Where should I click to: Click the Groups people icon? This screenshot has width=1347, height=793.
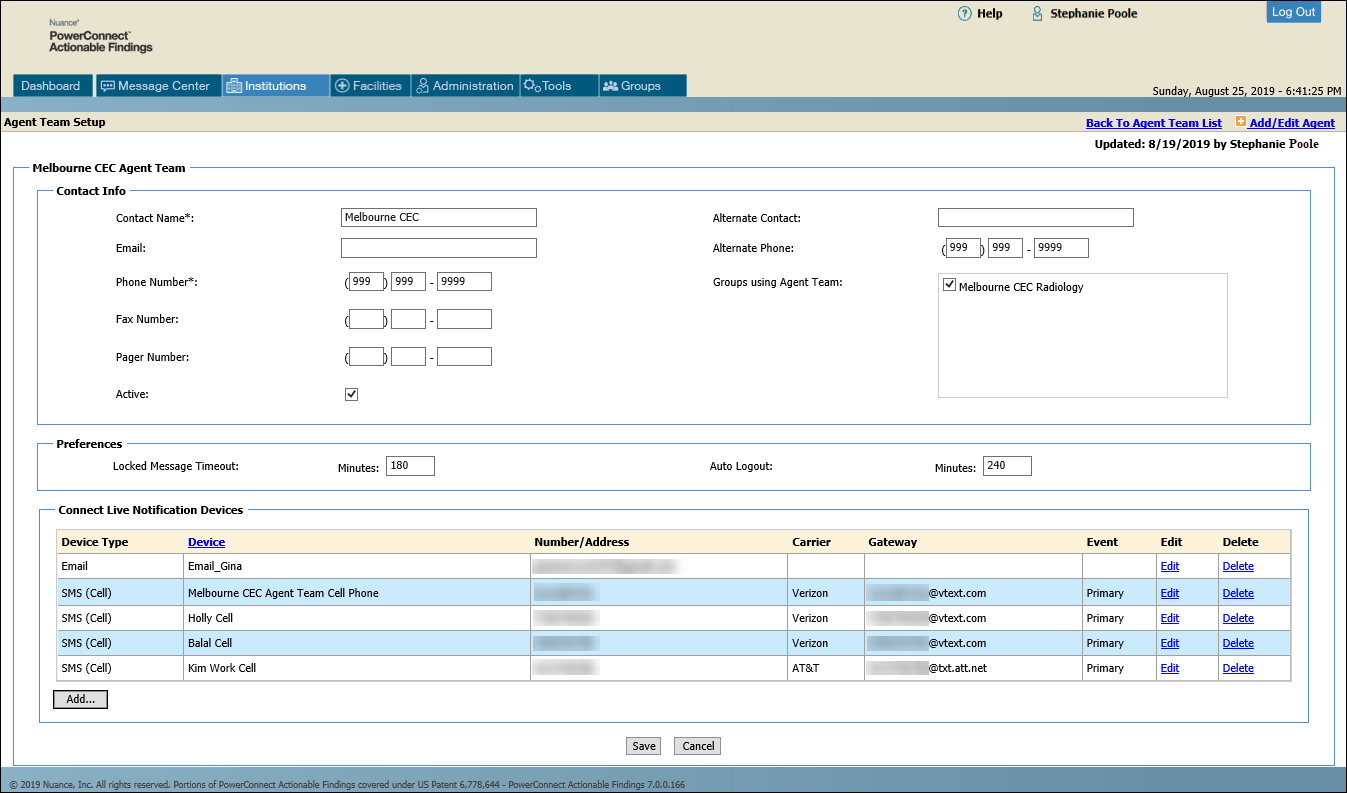pos(610,86)
